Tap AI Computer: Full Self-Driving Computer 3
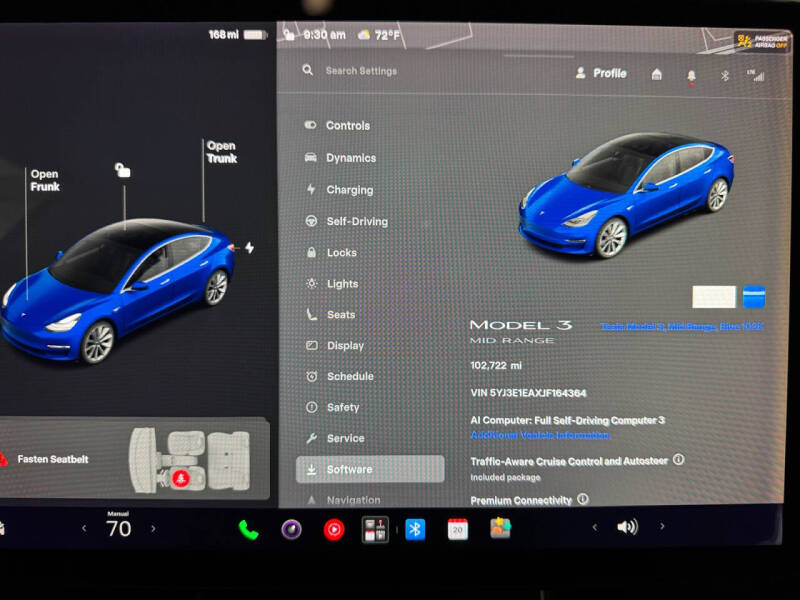The height and width of the screenshot is (600, 800). 567,420
